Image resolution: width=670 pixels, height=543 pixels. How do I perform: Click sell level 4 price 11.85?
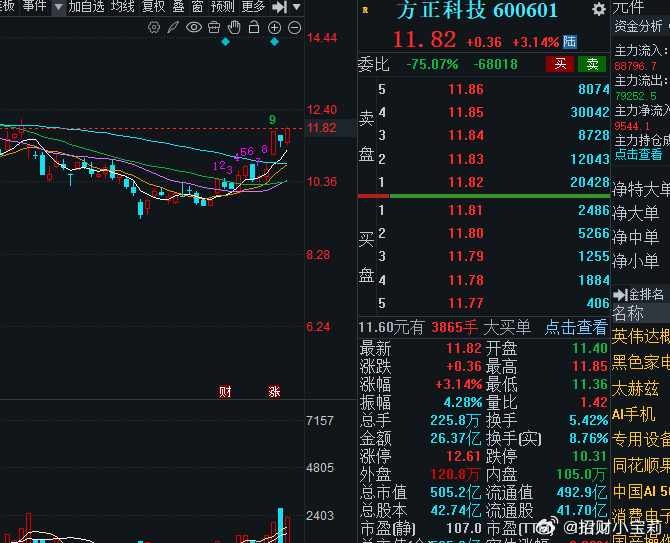pyautogui.click(x=466, y=112)
